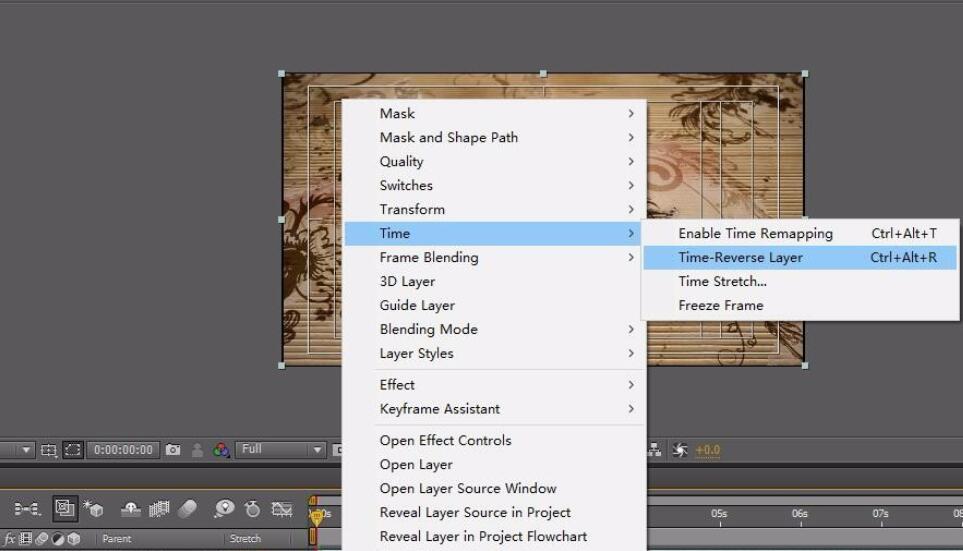This screenshot has width=963, height=551.
Task: Click the Brainstorm lightbulb bubble icon
Action: point(224,509)
